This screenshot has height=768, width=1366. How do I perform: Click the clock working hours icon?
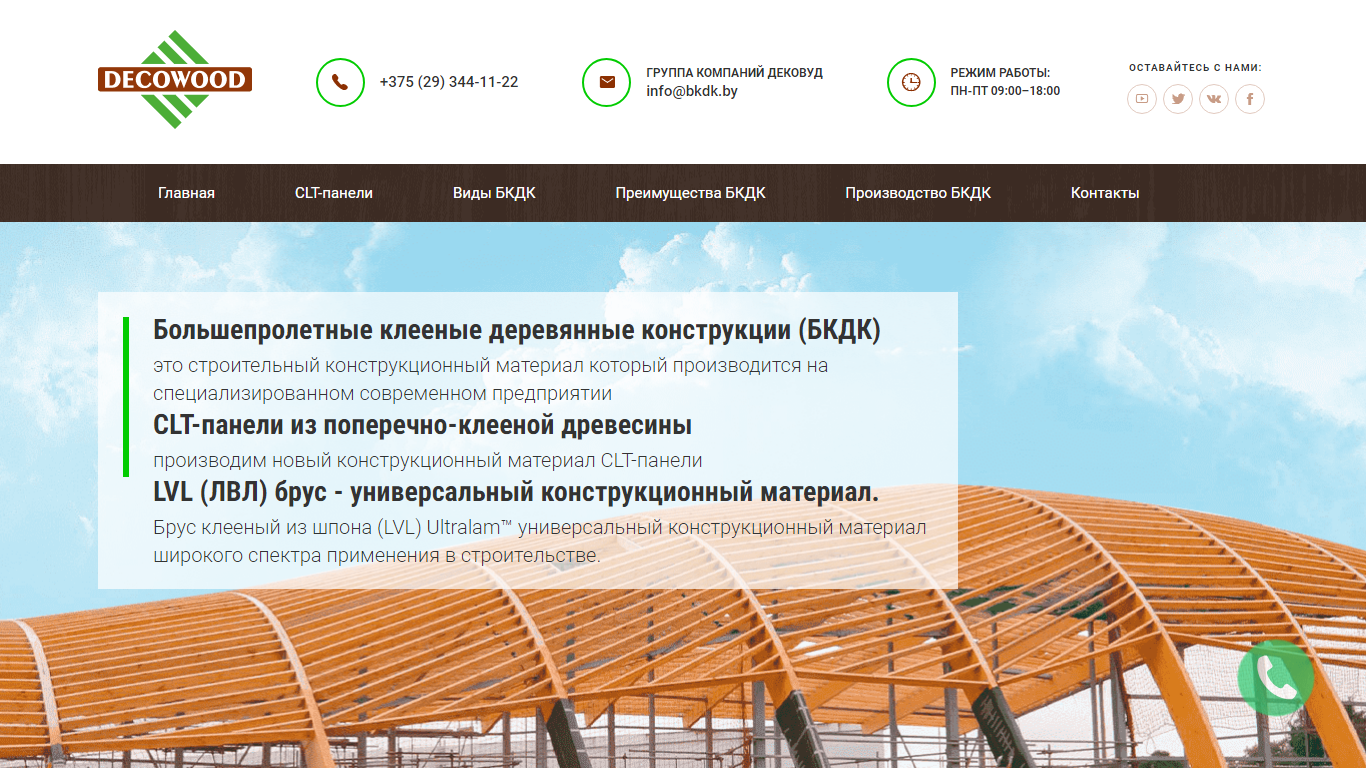coord(911,82)
